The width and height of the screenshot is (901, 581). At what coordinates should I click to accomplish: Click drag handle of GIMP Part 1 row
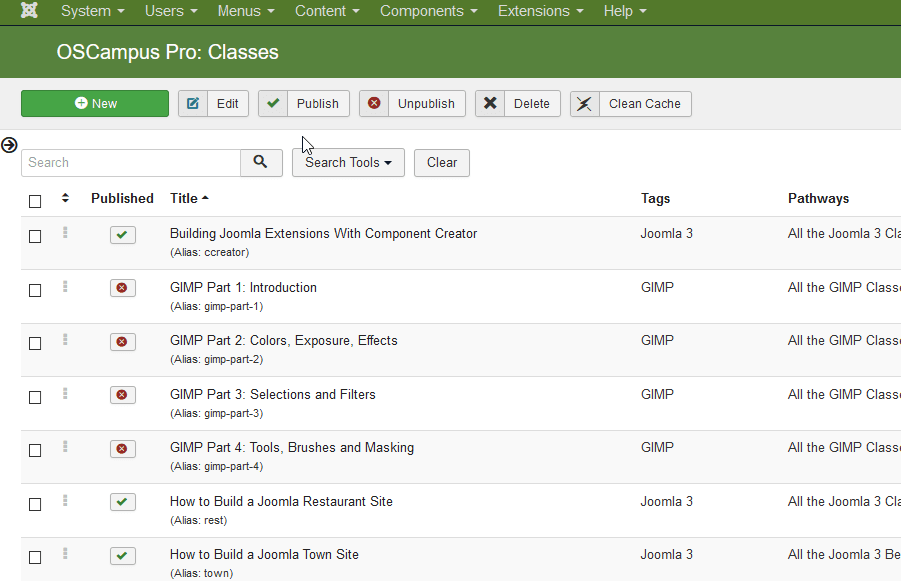coord(66,286)
